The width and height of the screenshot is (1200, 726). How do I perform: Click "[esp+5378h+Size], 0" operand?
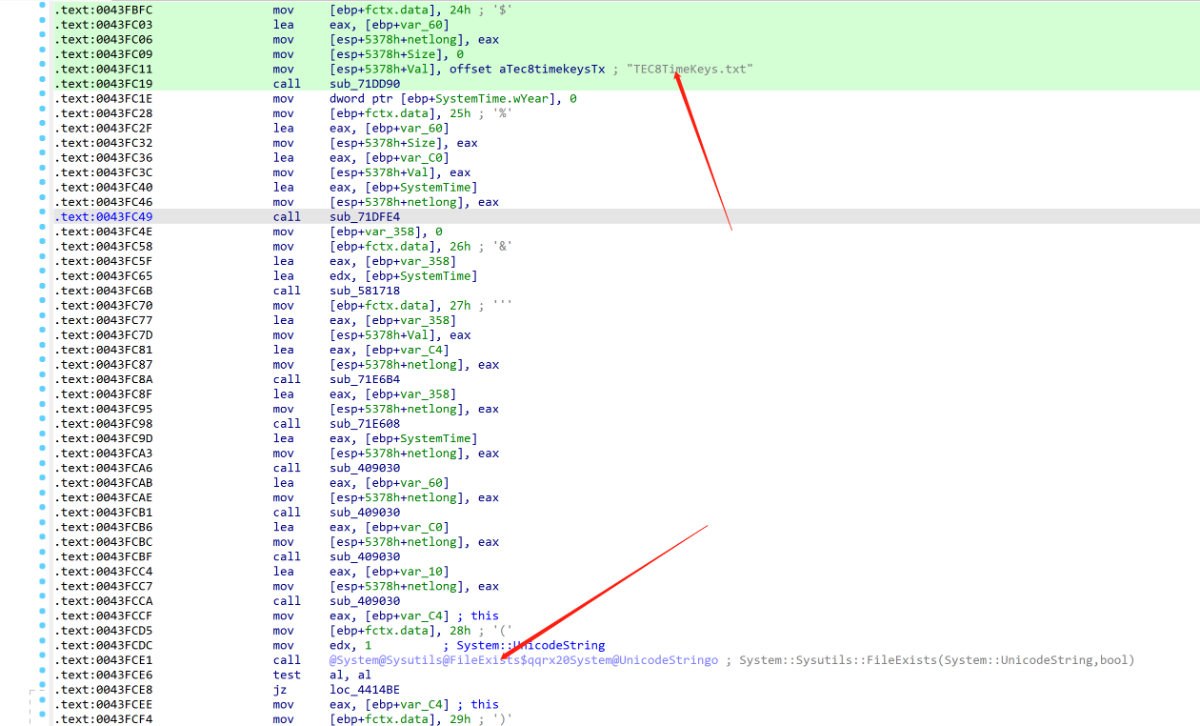[397, 54]
